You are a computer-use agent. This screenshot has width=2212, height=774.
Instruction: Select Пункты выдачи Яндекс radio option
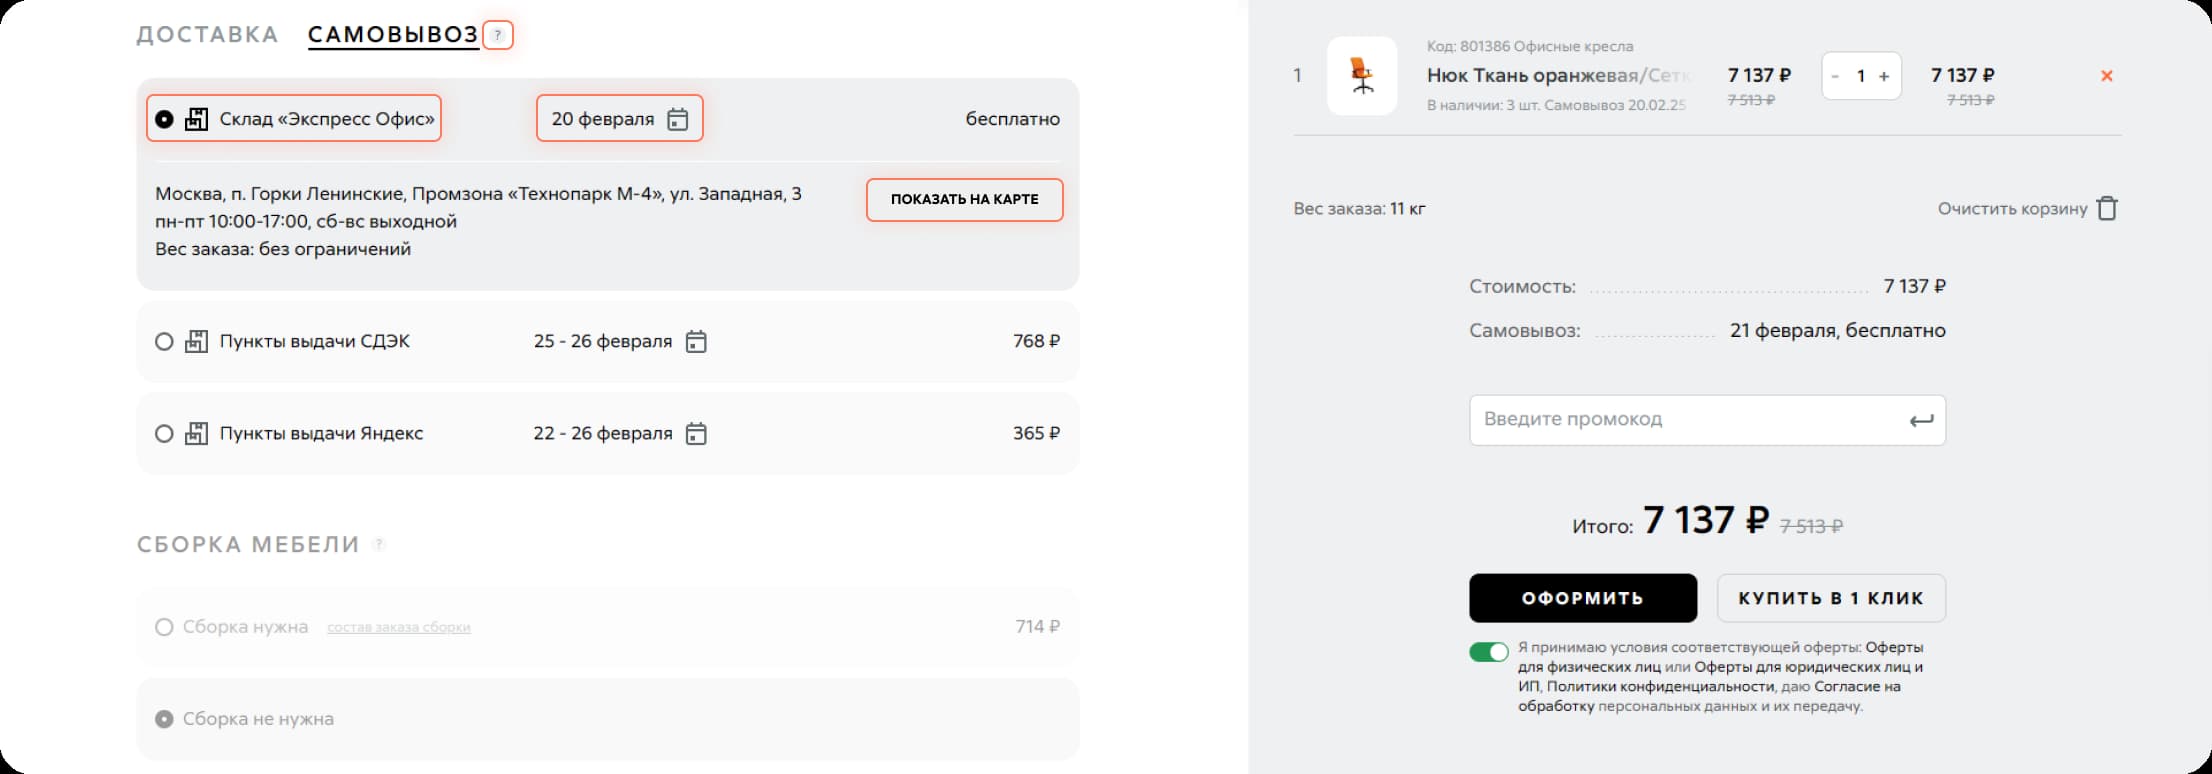(x=164, y=434)
